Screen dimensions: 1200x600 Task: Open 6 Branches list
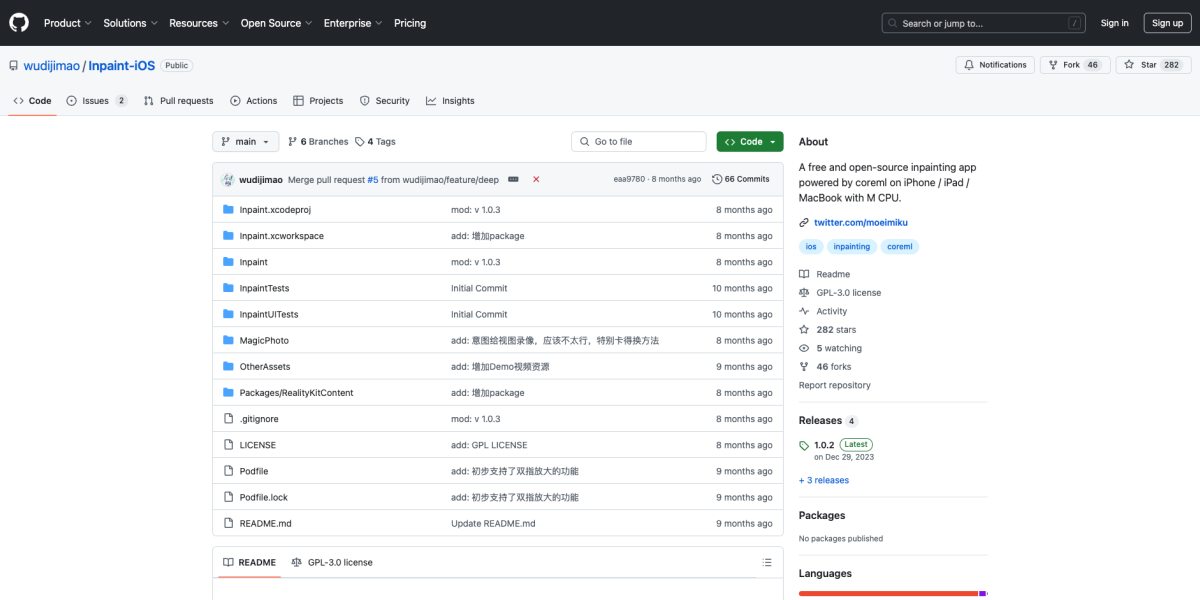[x=318, y=142]
